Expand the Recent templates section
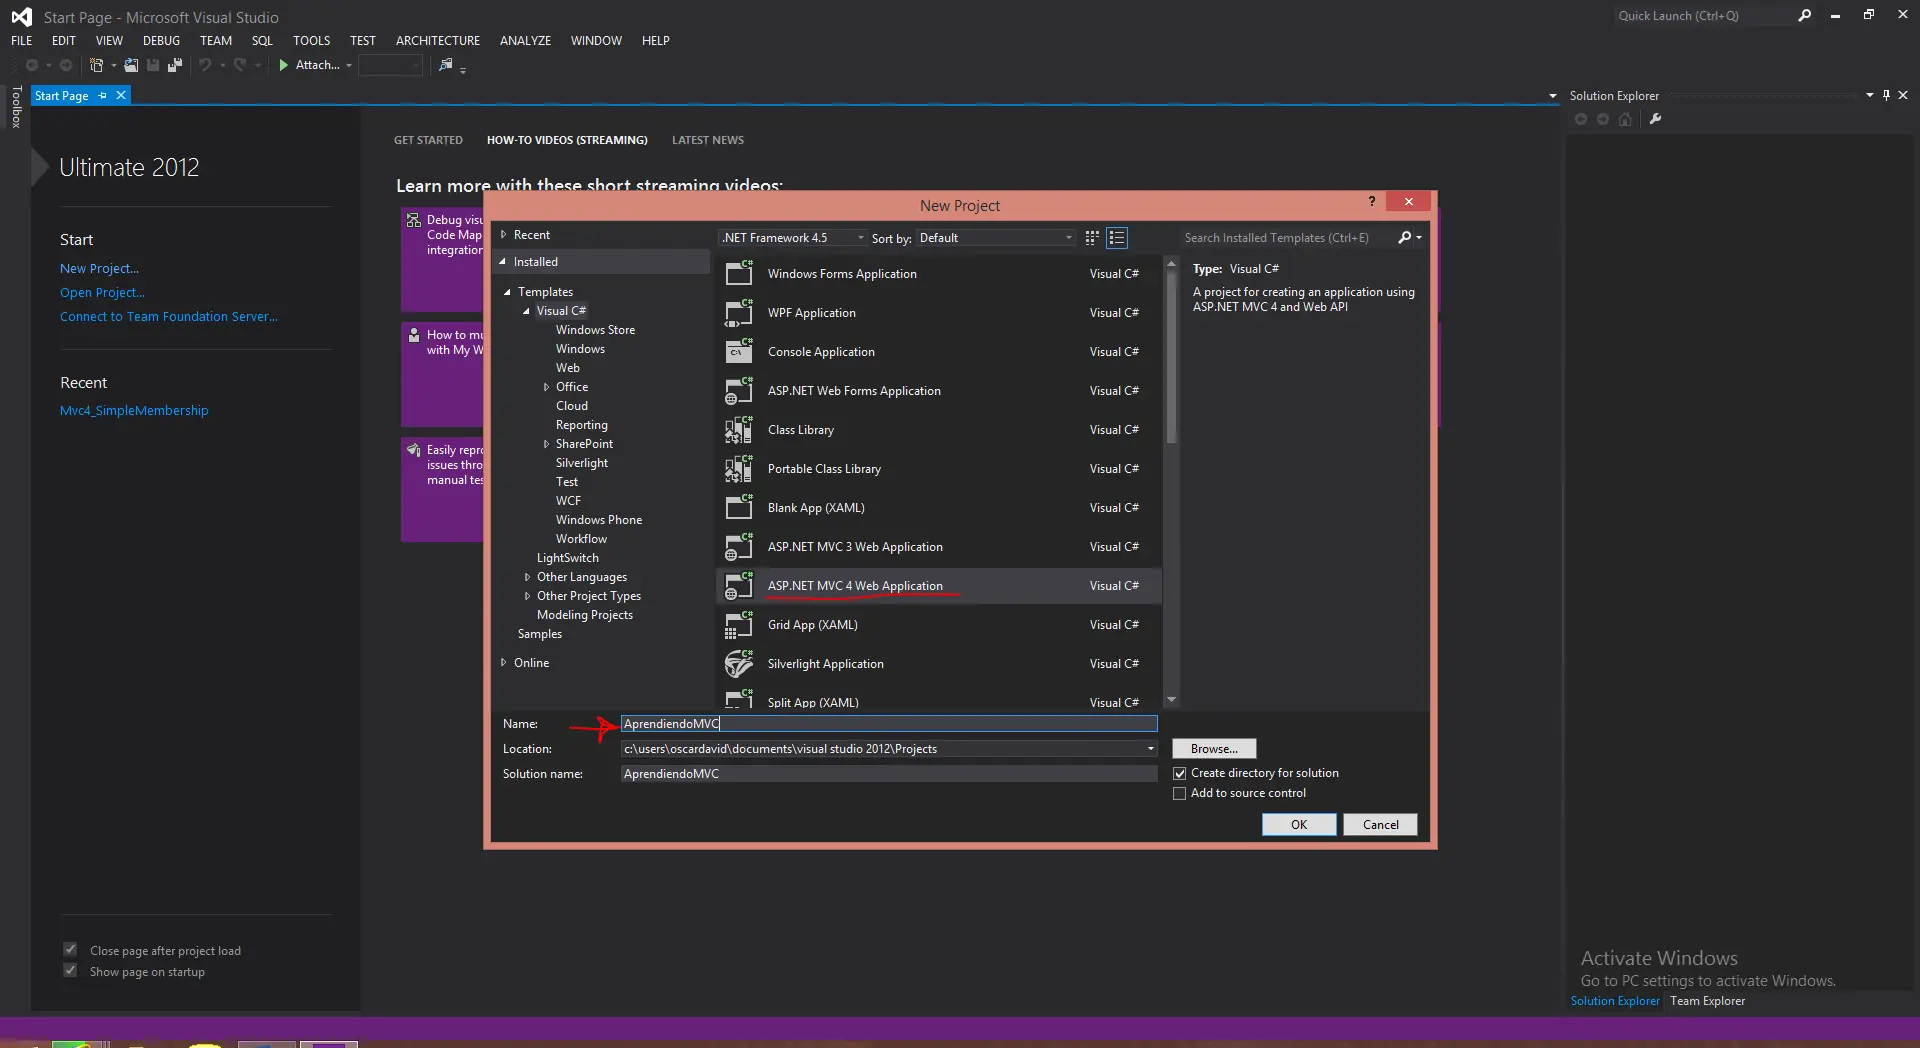The height and width of the screenshot is (1048, 1920). coord(504,235)
